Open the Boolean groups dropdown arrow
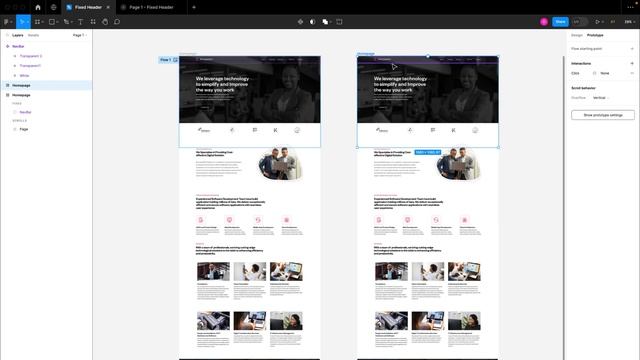 tap(331, 22)
